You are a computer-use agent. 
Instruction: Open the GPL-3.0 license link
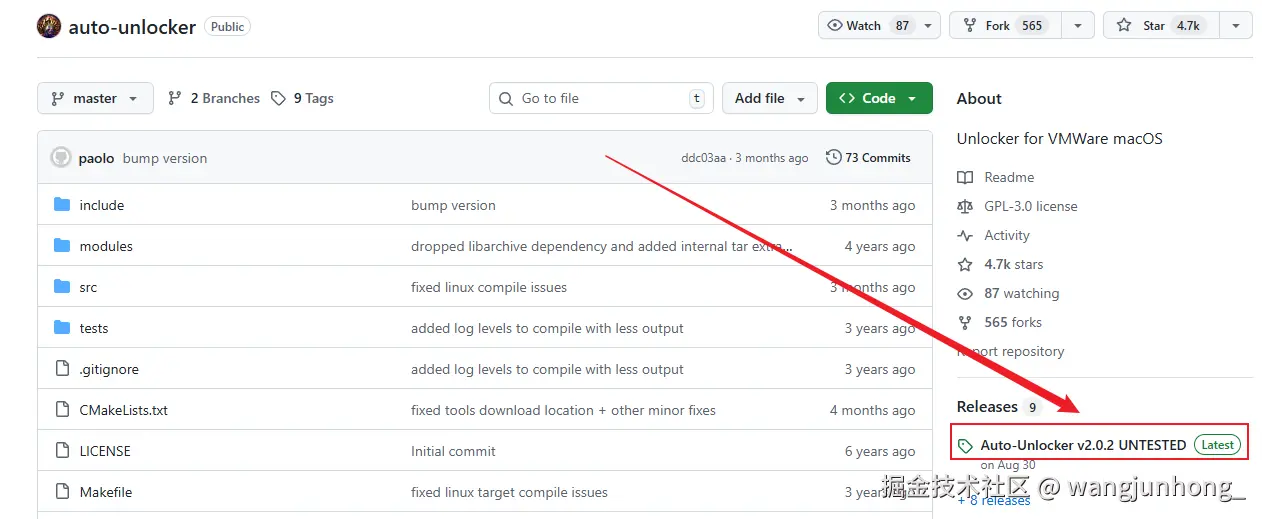point(1031,206)
